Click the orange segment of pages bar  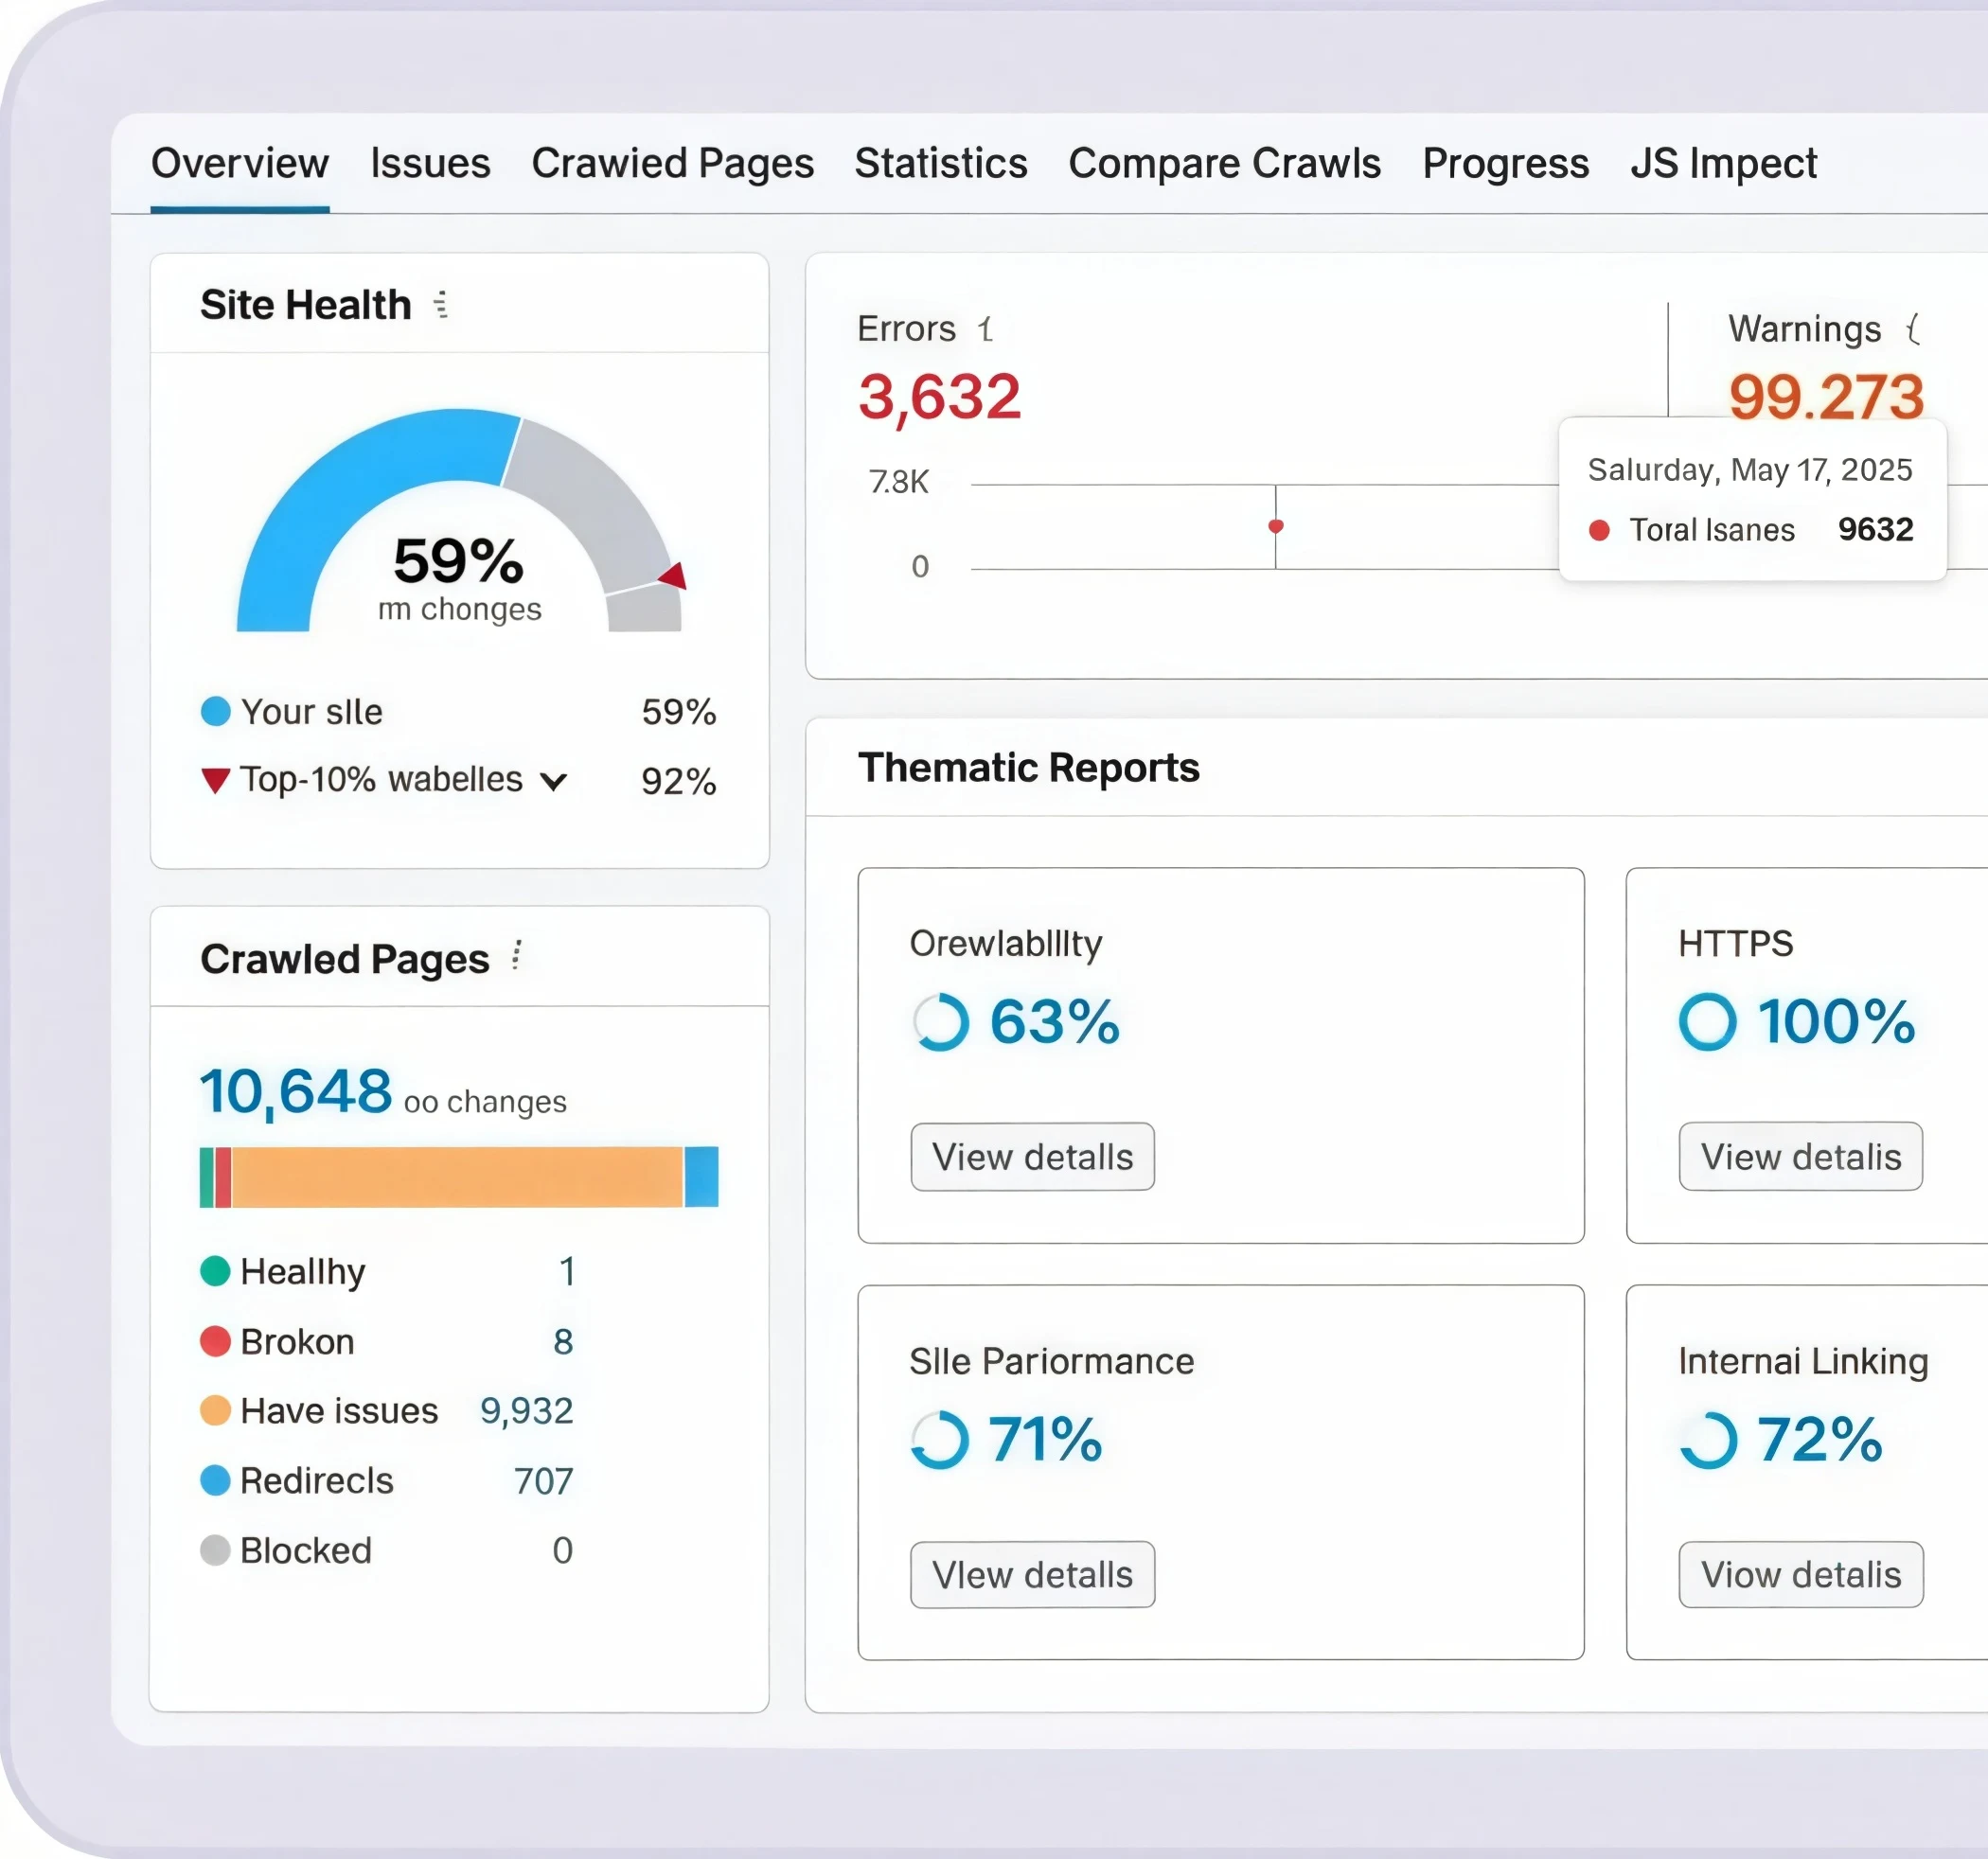458,1177
